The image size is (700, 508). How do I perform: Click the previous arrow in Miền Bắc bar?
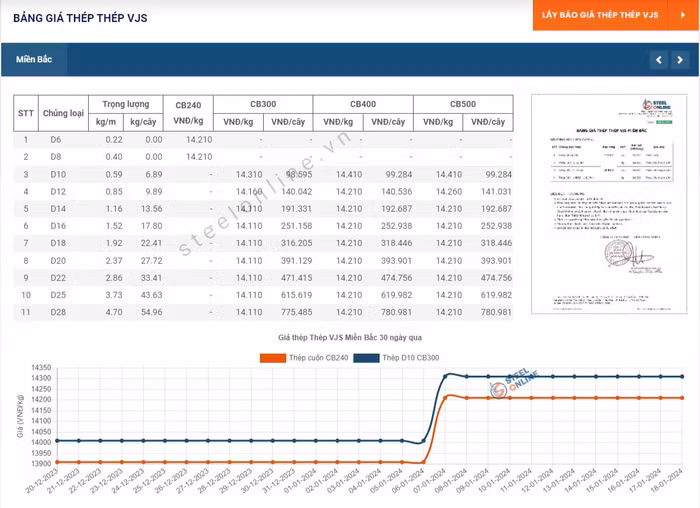pos(658,60)
